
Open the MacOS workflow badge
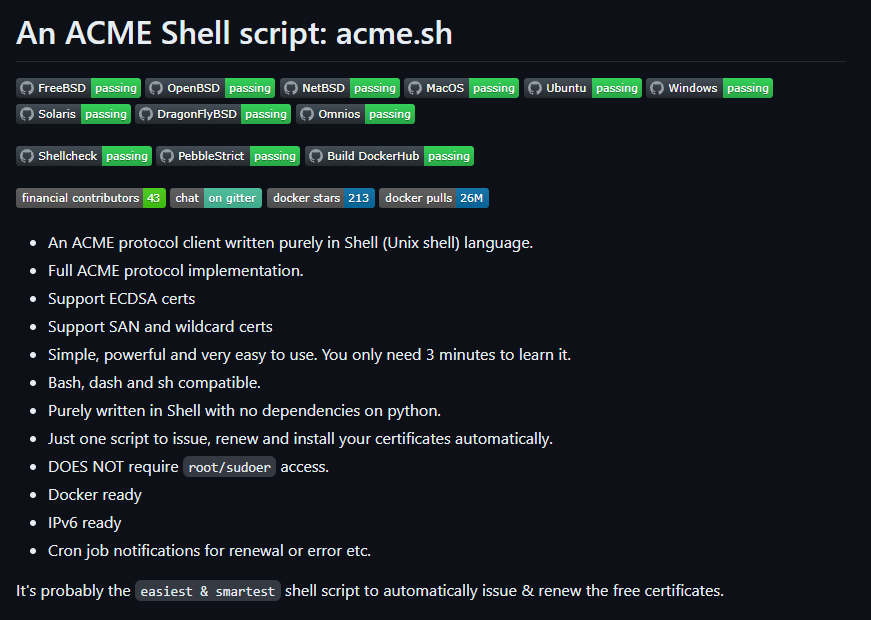462,88
